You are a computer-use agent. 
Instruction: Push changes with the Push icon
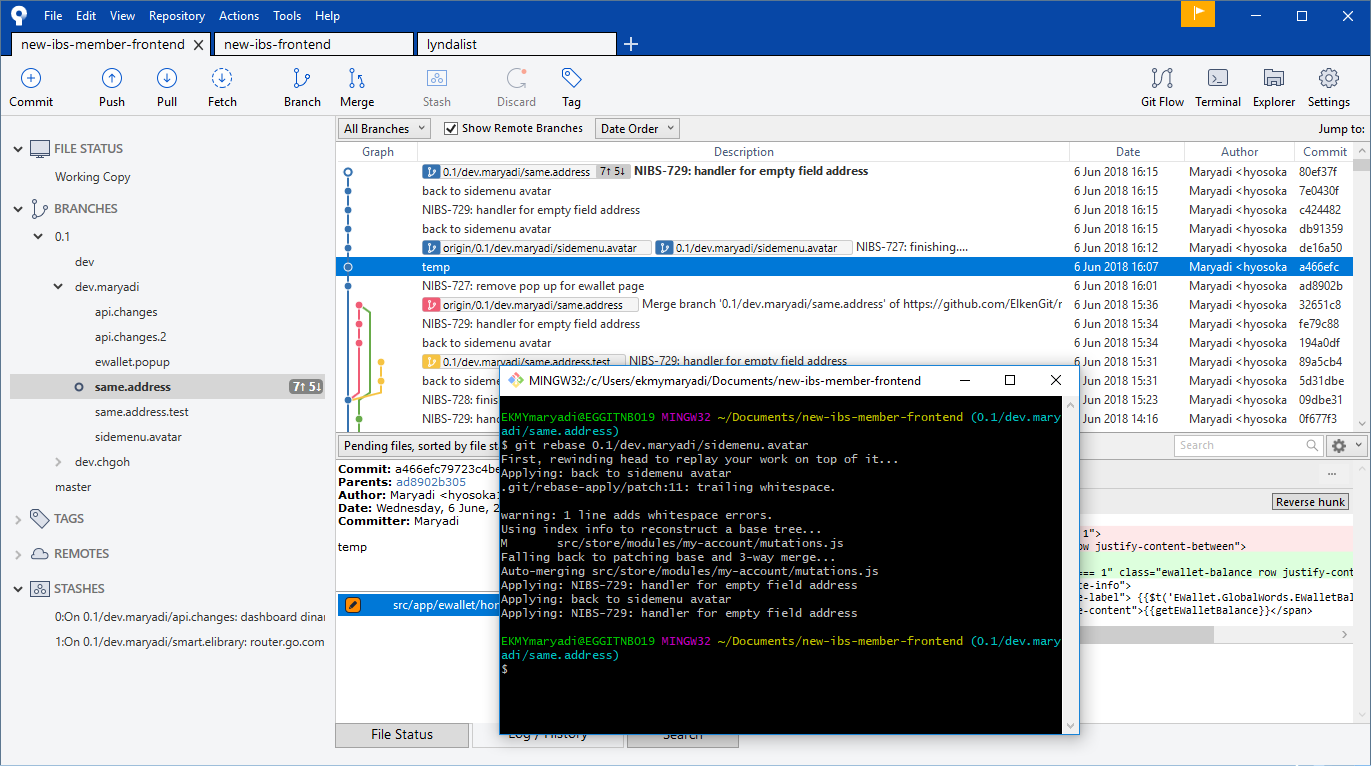112,78
